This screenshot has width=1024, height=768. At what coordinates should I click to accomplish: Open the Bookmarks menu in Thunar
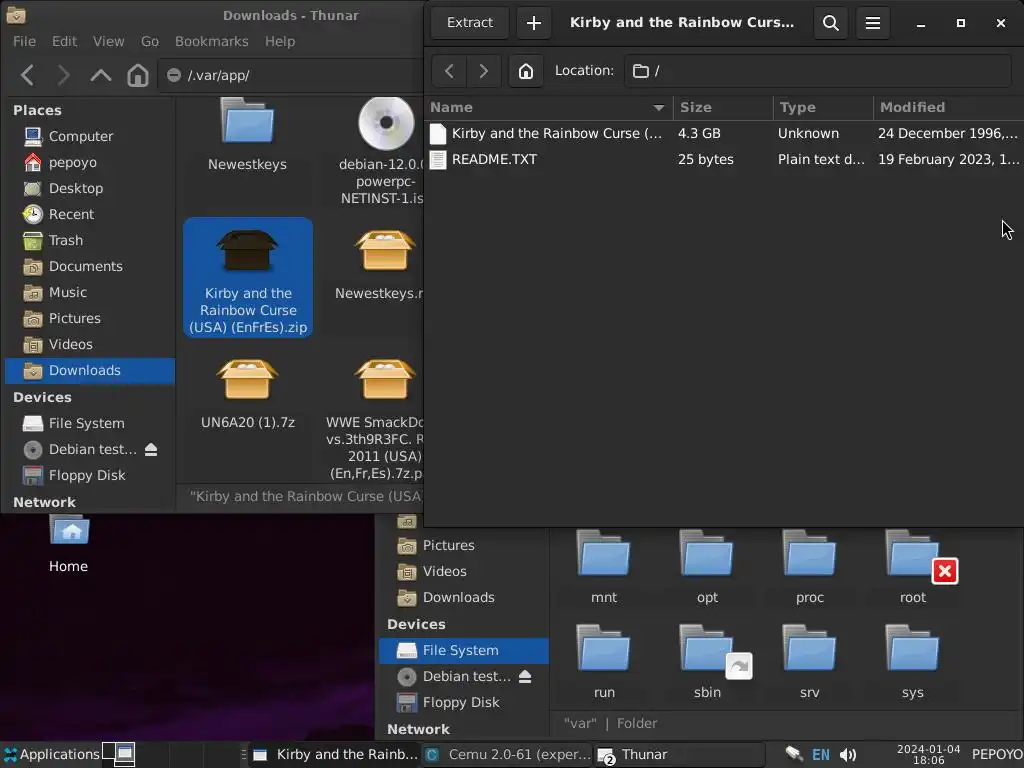pyautogui.click(x=212, y=41)
